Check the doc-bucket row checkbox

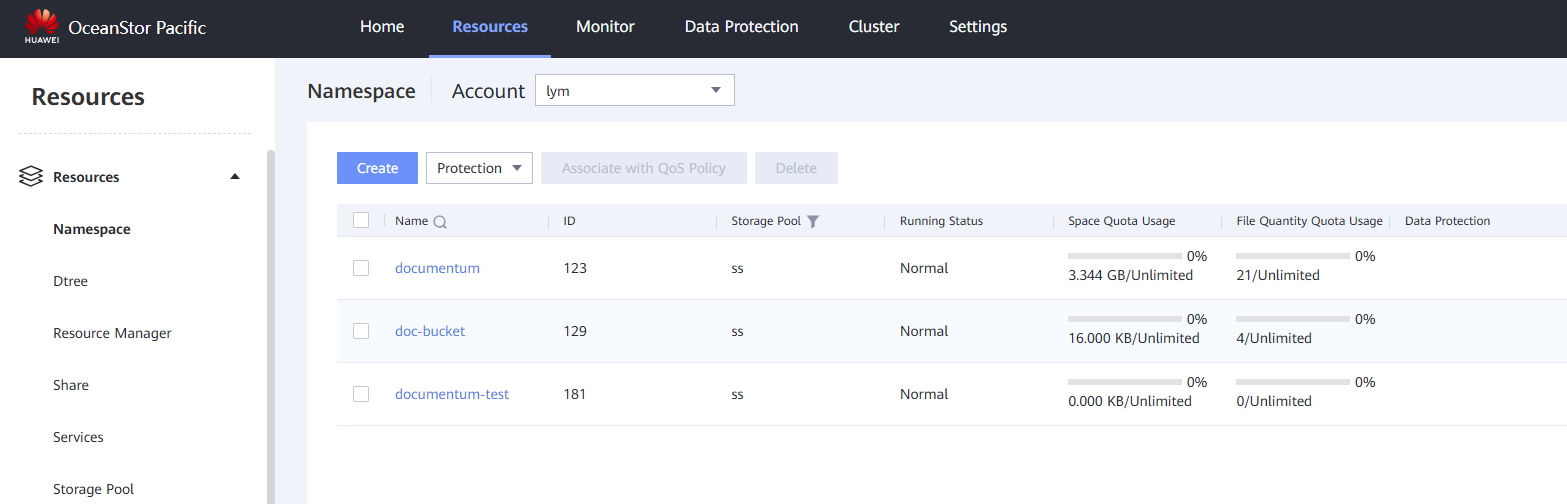361,331
